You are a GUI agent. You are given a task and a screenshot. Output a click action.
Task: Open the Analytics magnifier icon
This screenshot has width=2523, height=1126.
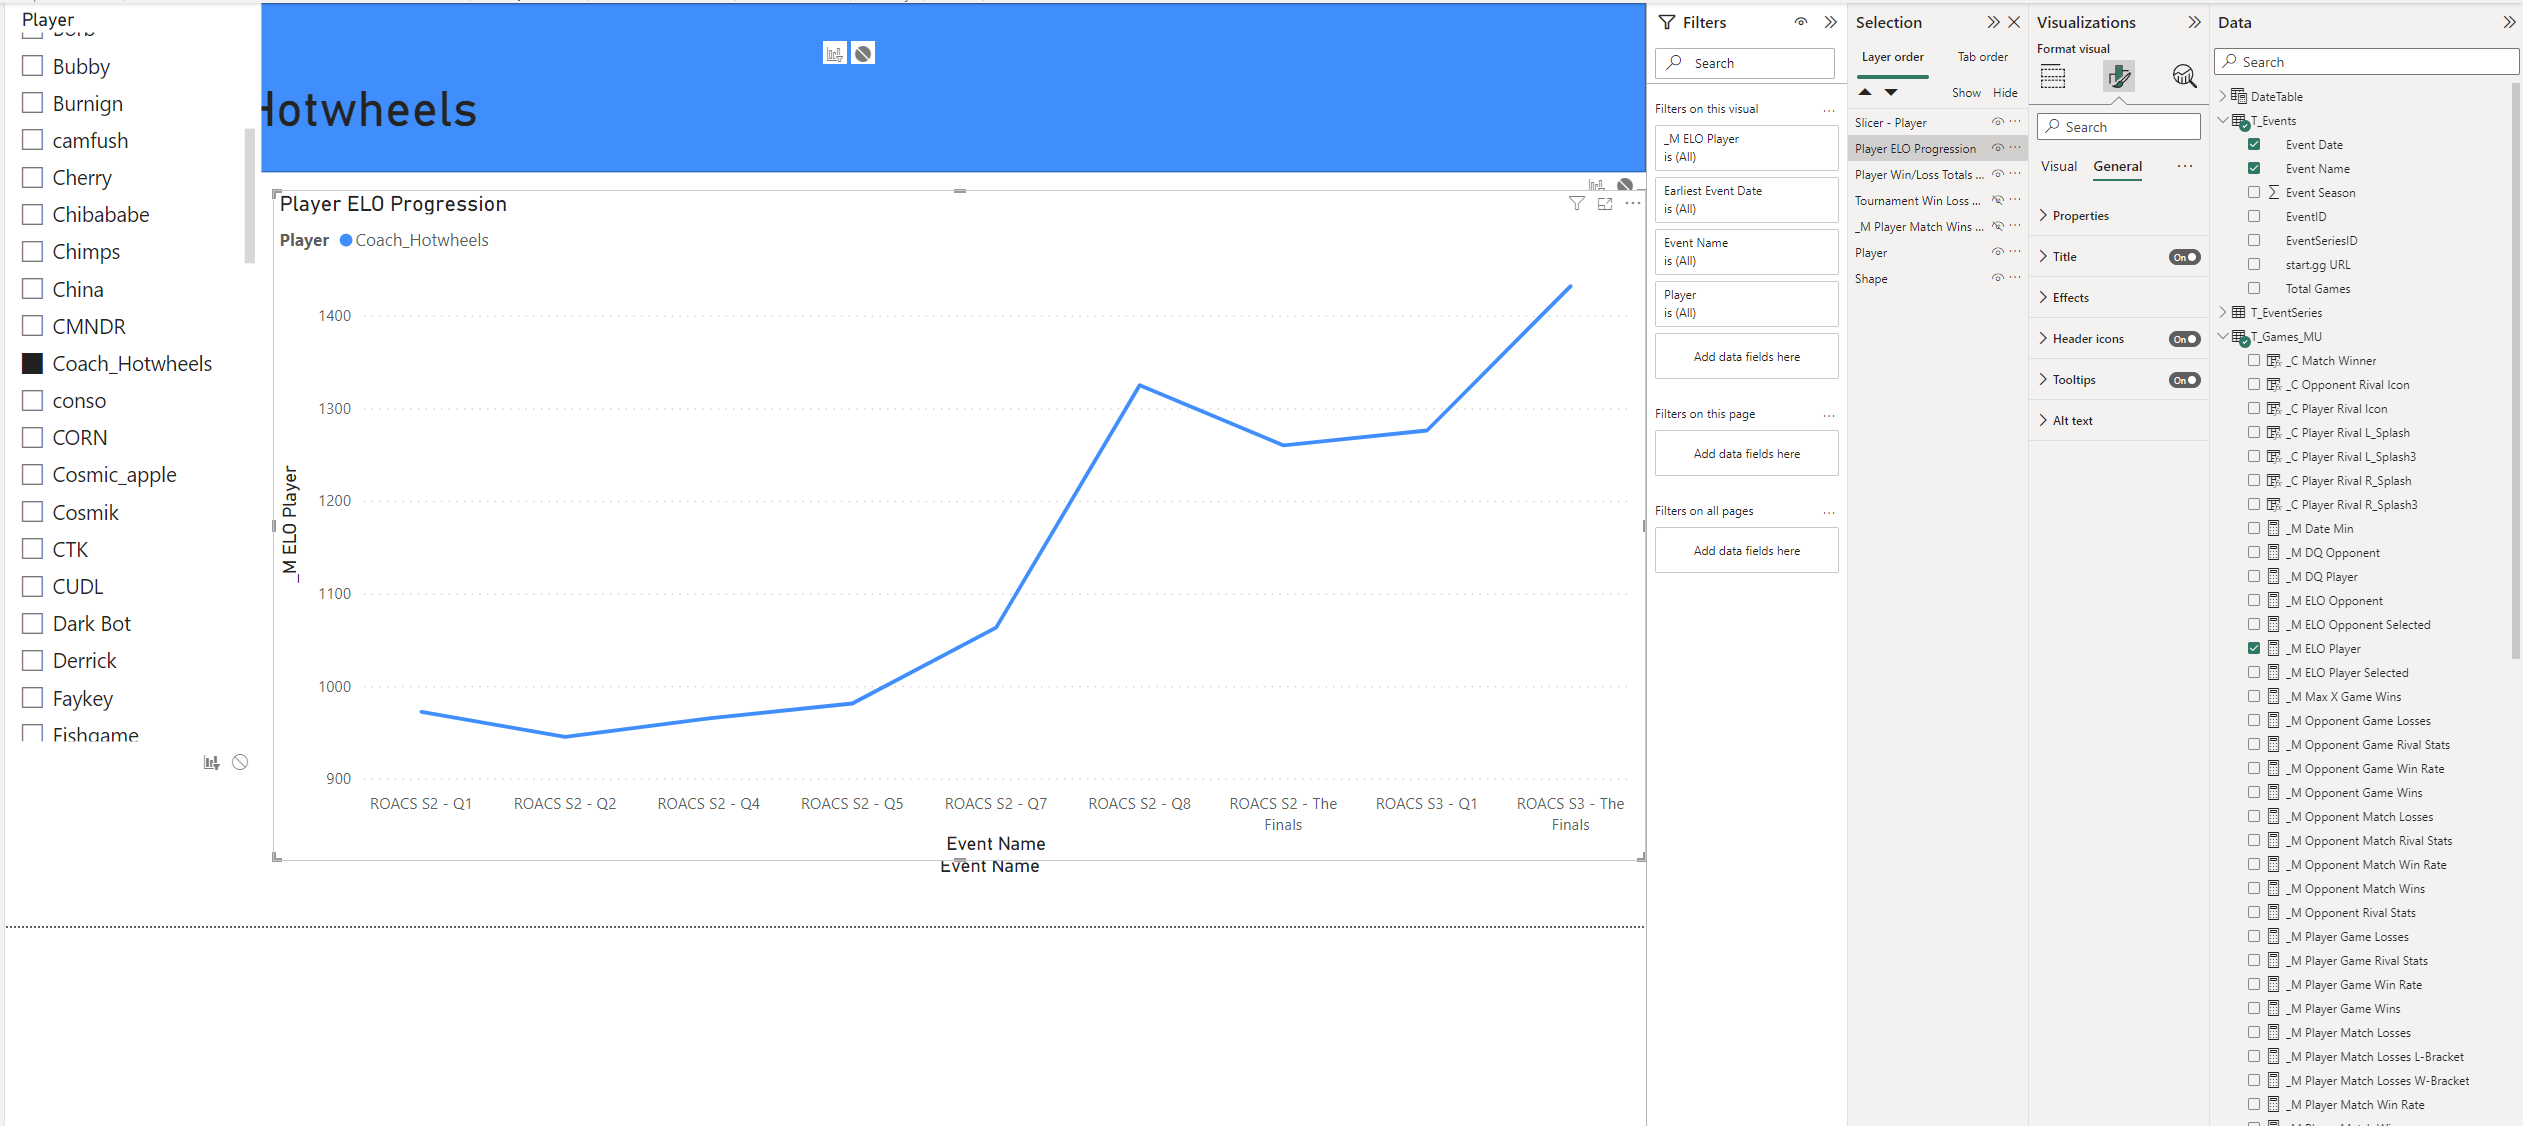click(2184, 76)
